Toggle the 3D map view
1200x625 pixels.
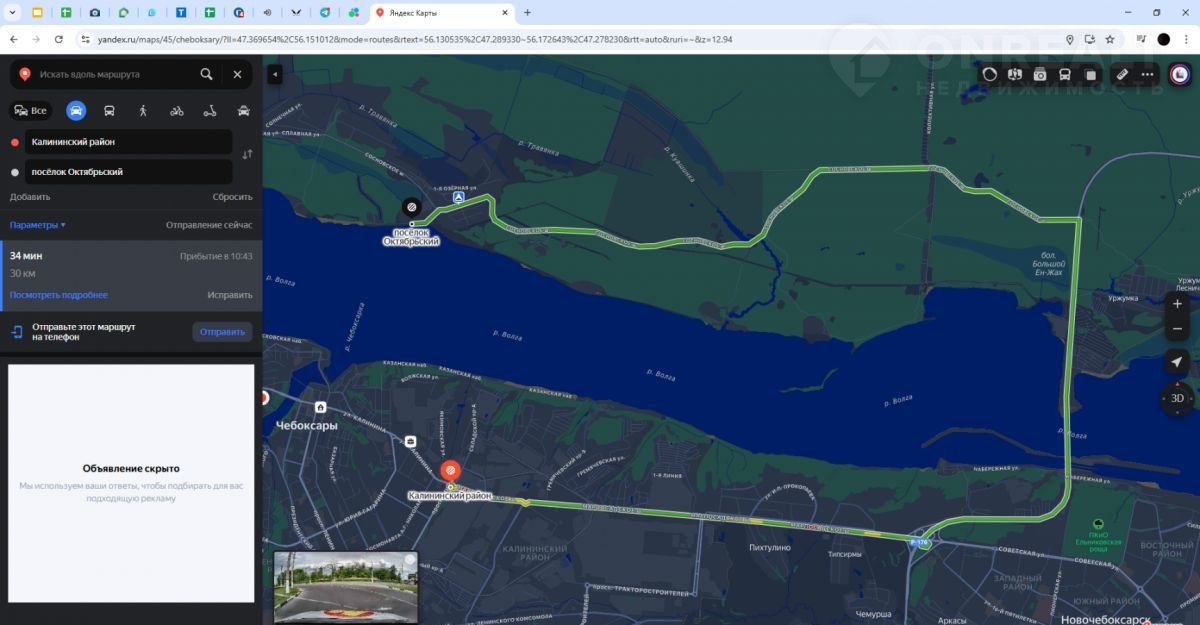tap(1177, 398)
